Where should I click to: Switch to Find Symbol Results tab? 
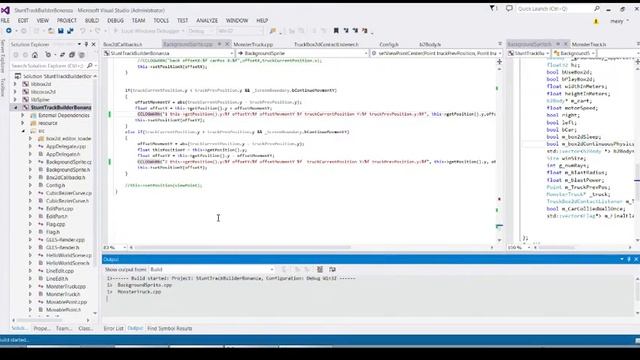[x=169, y=329]
